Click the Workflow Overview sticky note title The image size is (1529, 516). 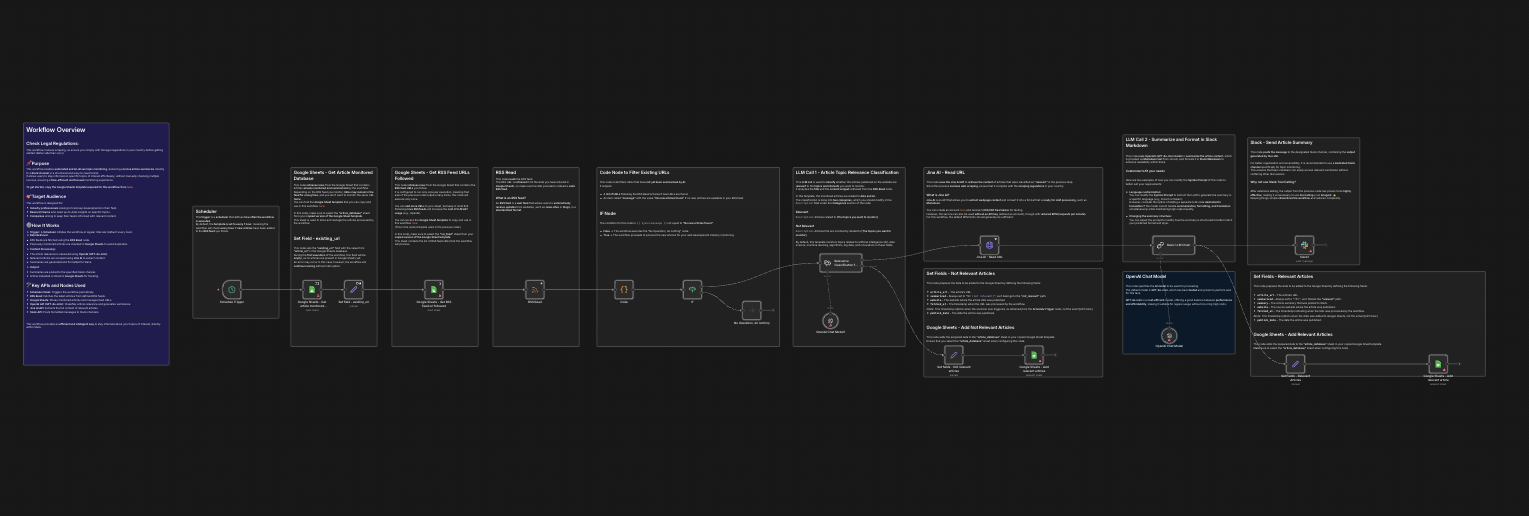tap(56, 130)
